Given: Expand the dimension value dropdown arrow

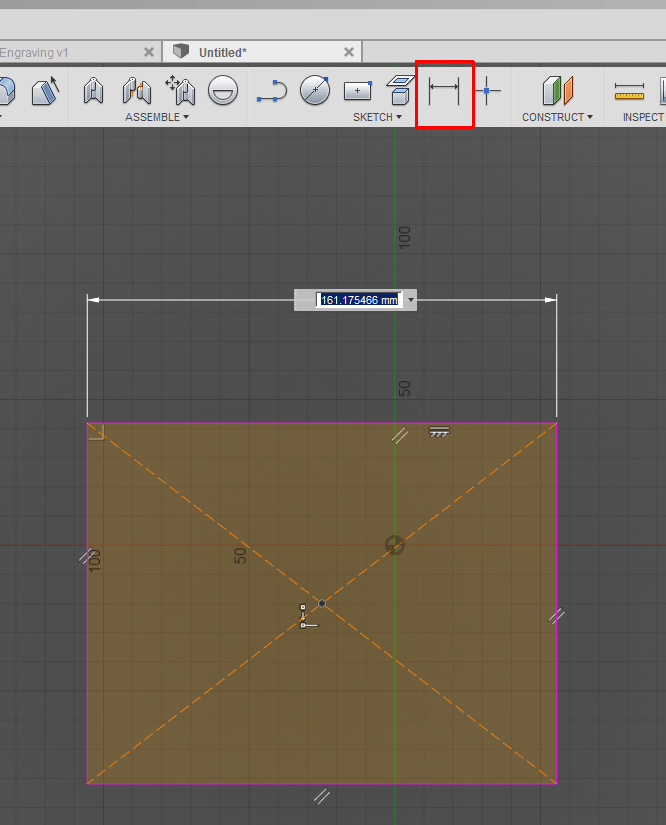Looking at the screenshot, I should pyautogui.click(x=411, y=300).
